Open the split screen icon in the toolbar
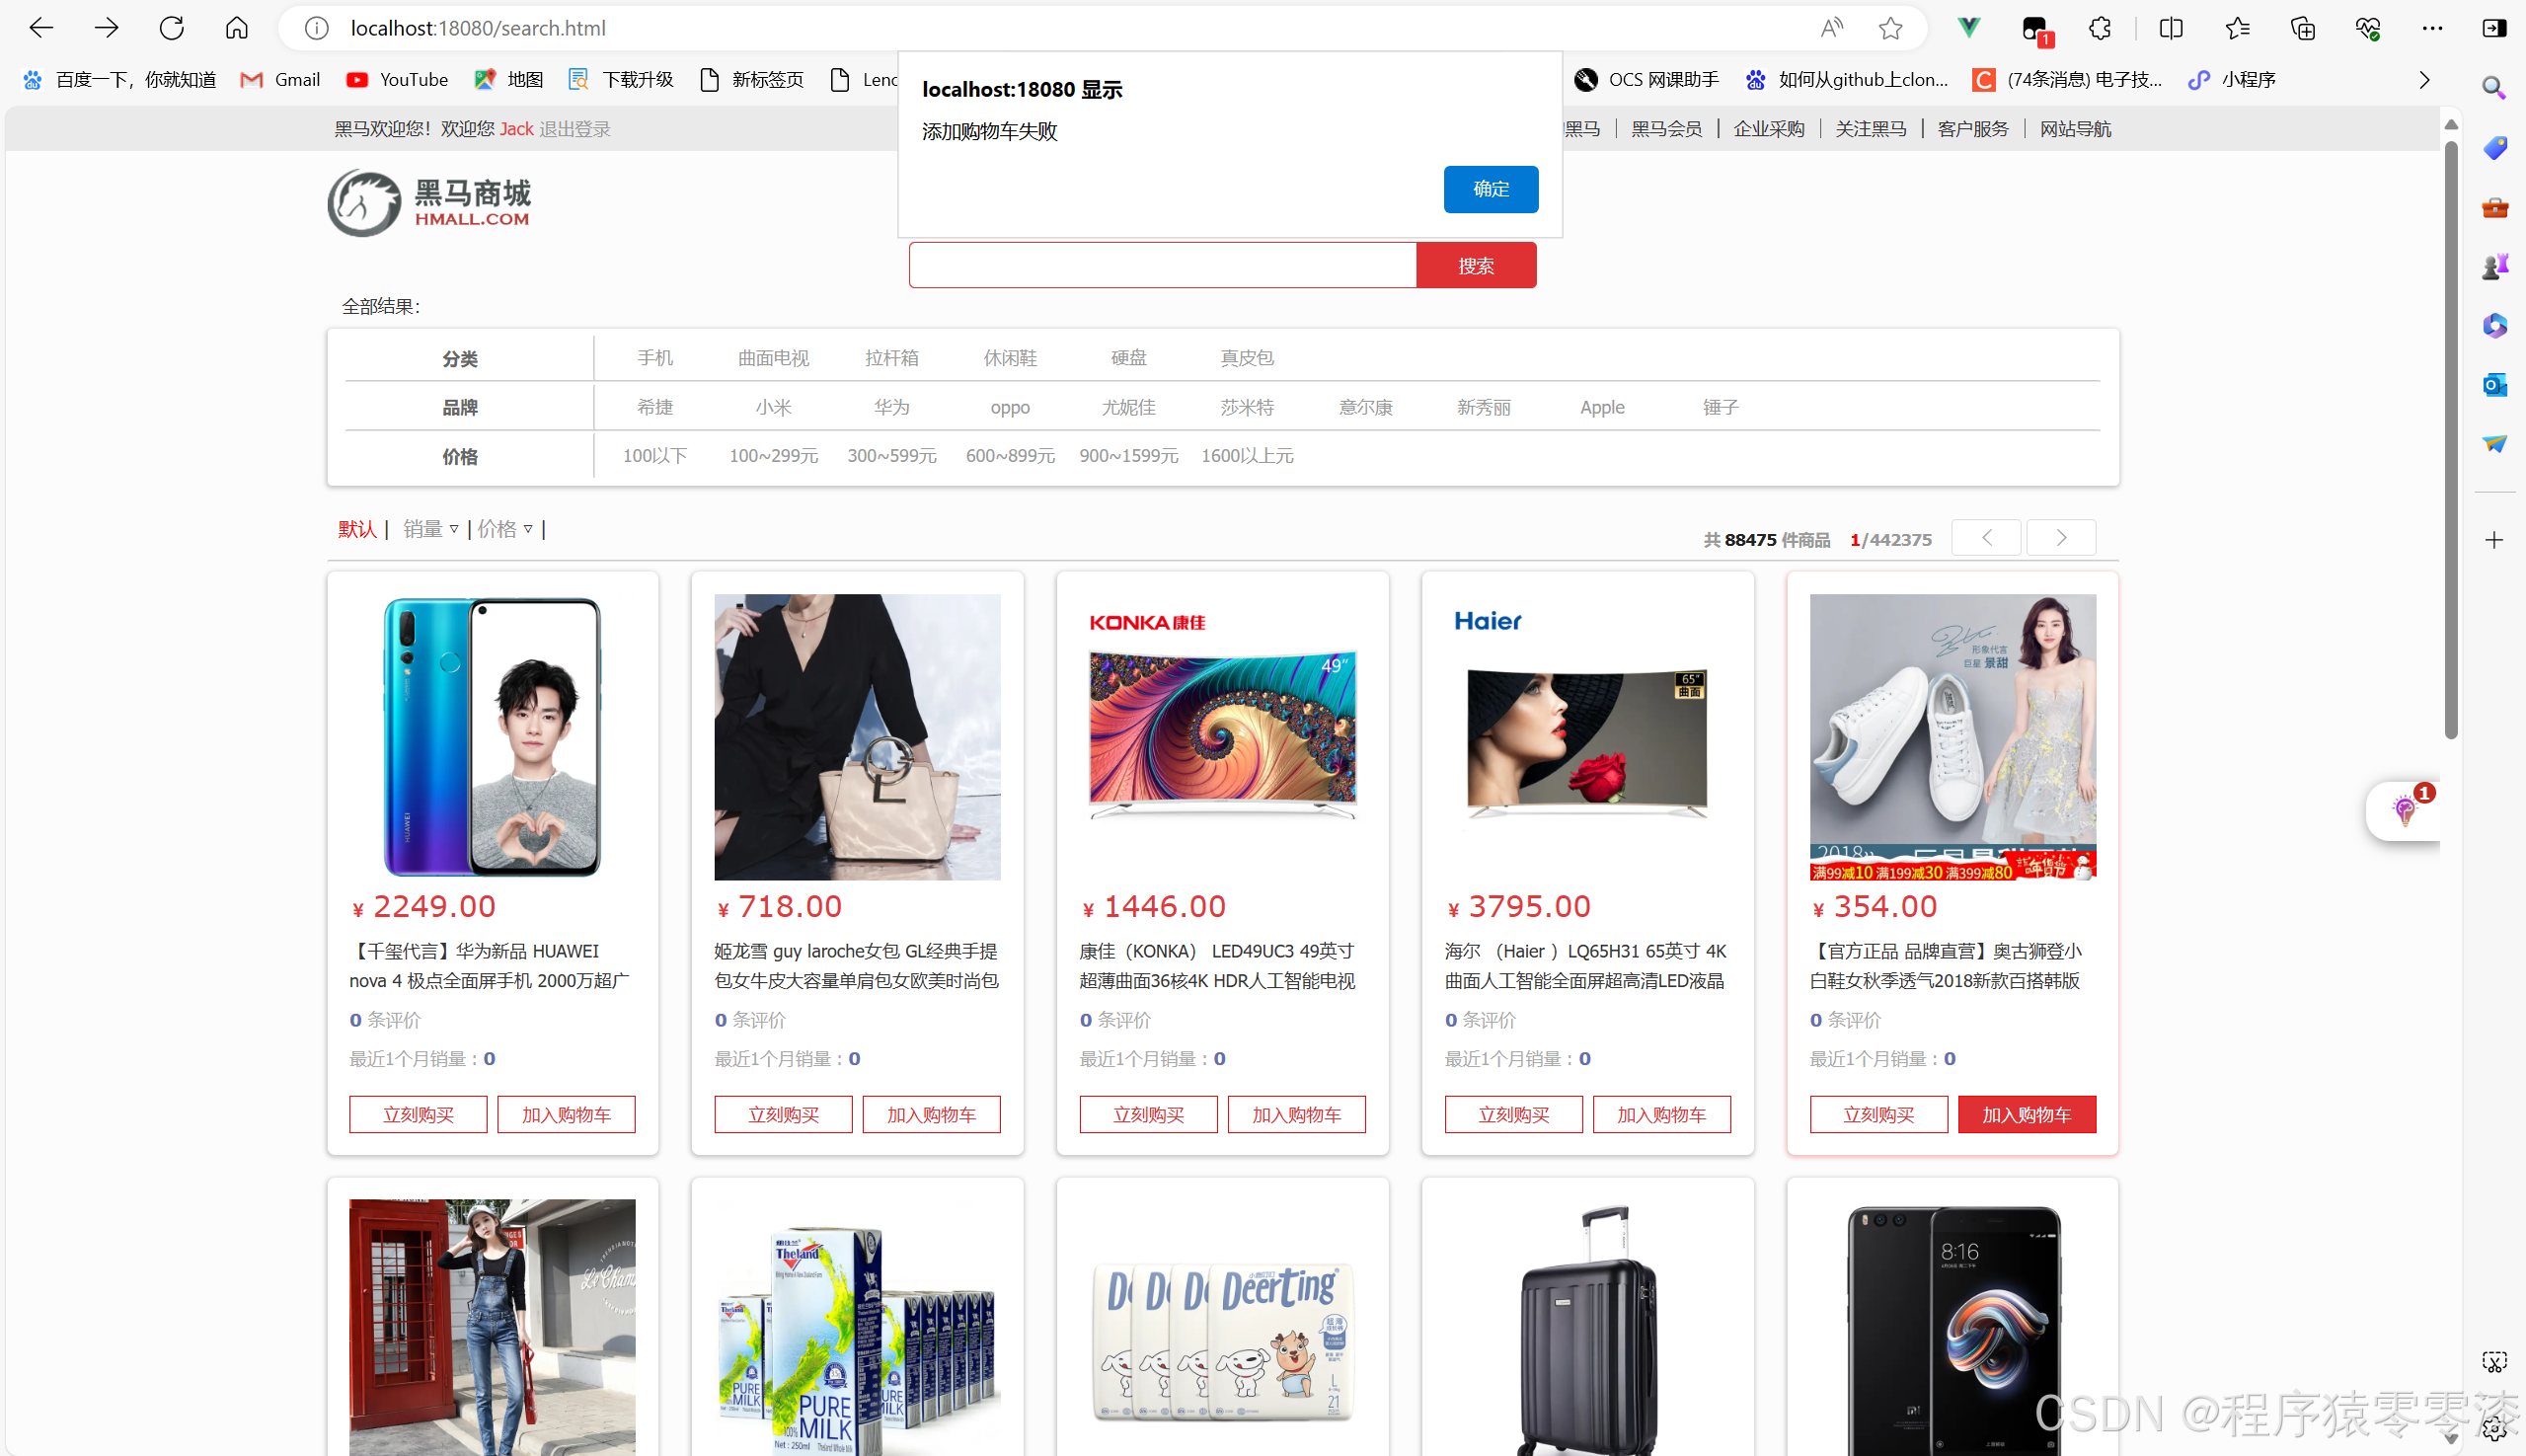 pos(2170,28)
